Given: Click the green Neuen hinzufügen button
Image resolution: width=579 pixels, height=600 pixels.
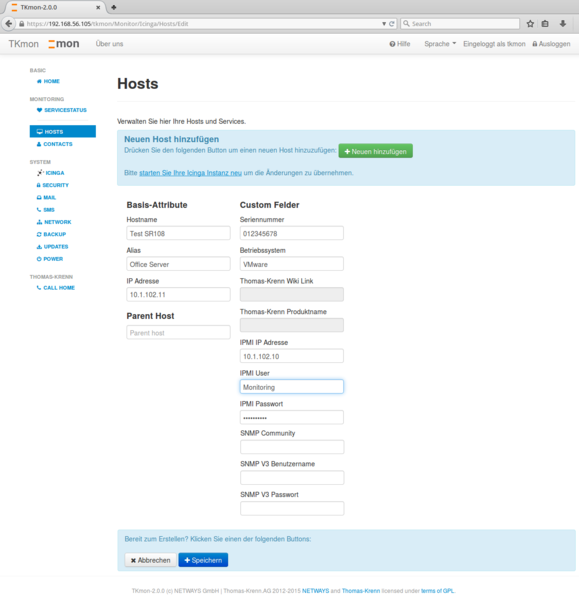Looking at the screenshot, I should 375,151.
